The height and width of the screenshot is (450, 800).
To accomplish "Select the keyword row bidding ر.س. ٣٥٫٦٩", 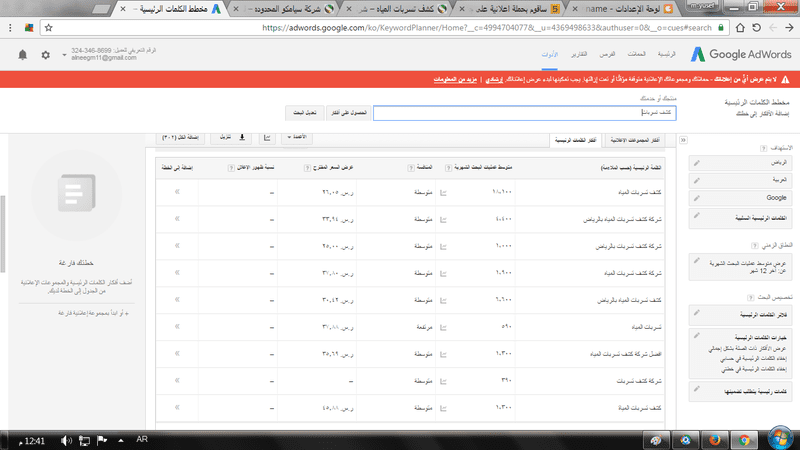I will coord(410,354).
